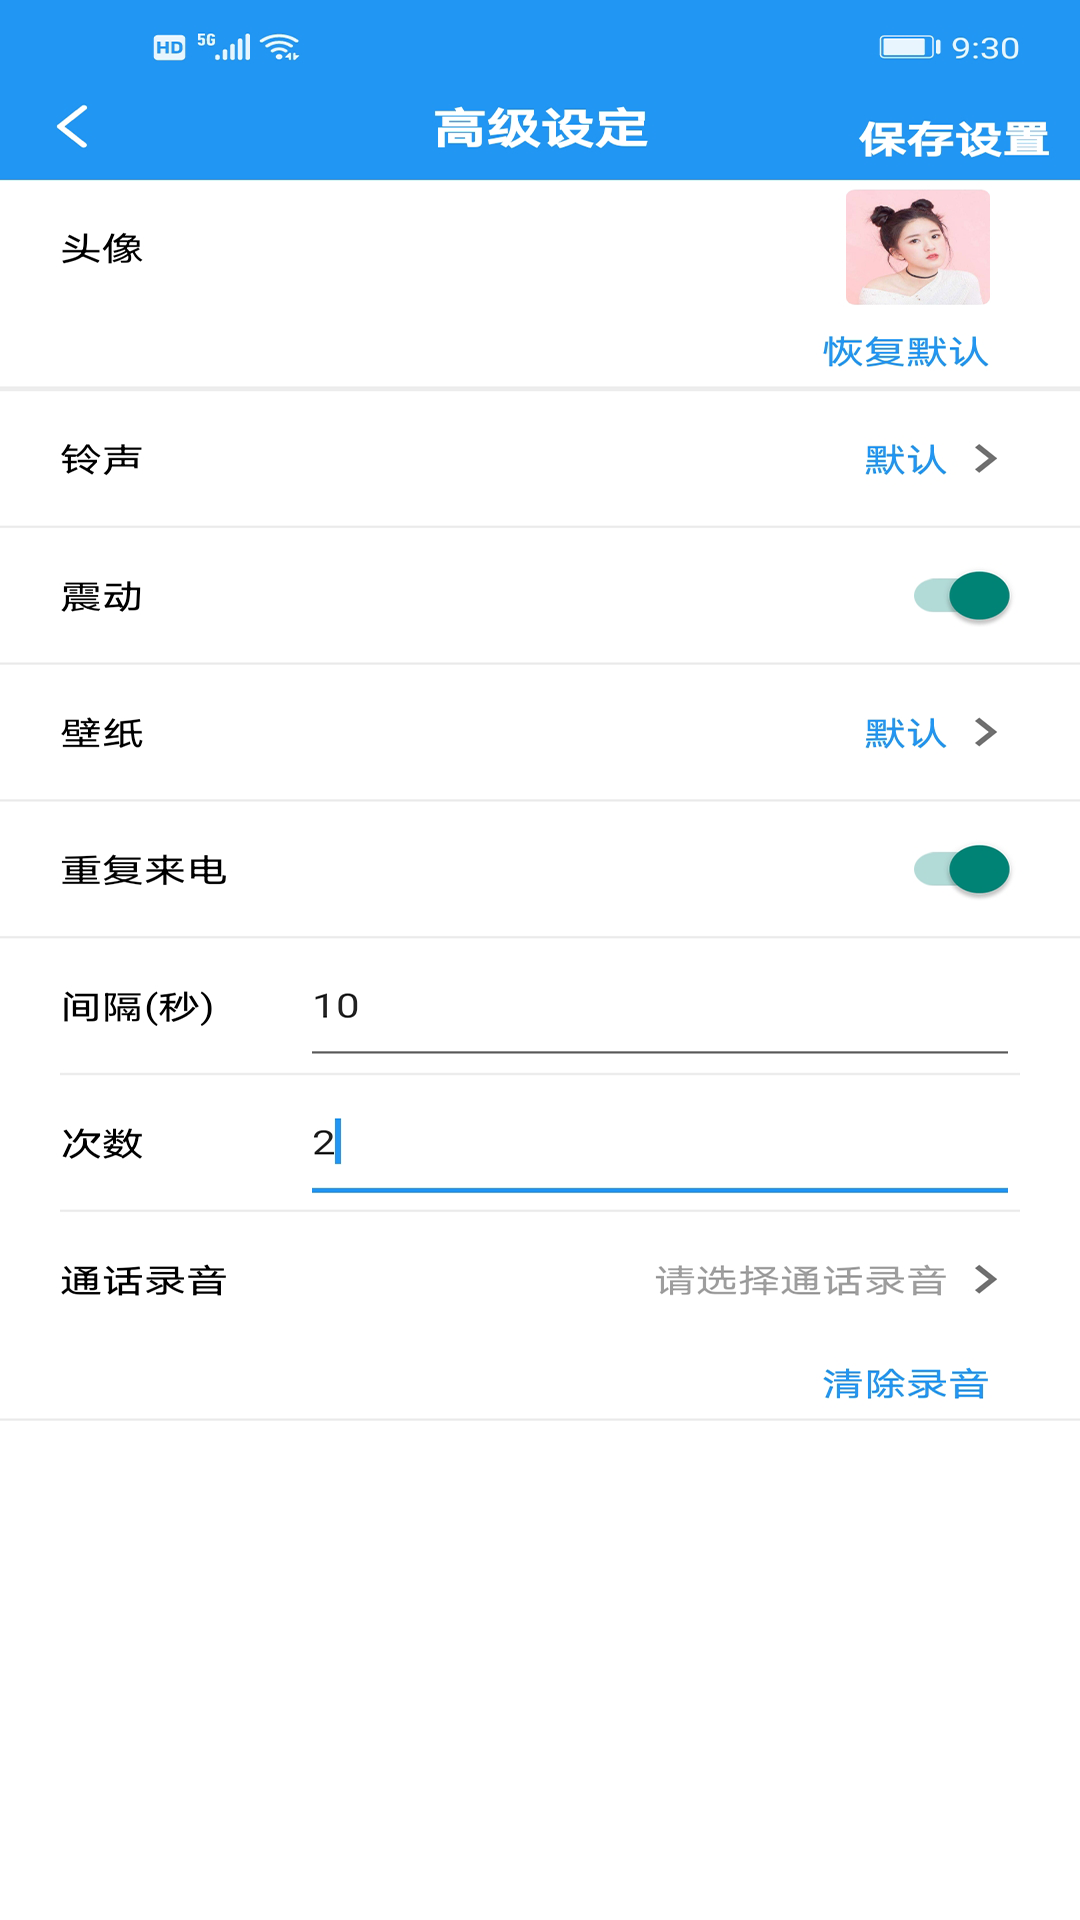The height and width of the screenshot is (1920, 1080).
Task: Expand wallpaper options chevron for 壁纸
Action: pos(986,733)
